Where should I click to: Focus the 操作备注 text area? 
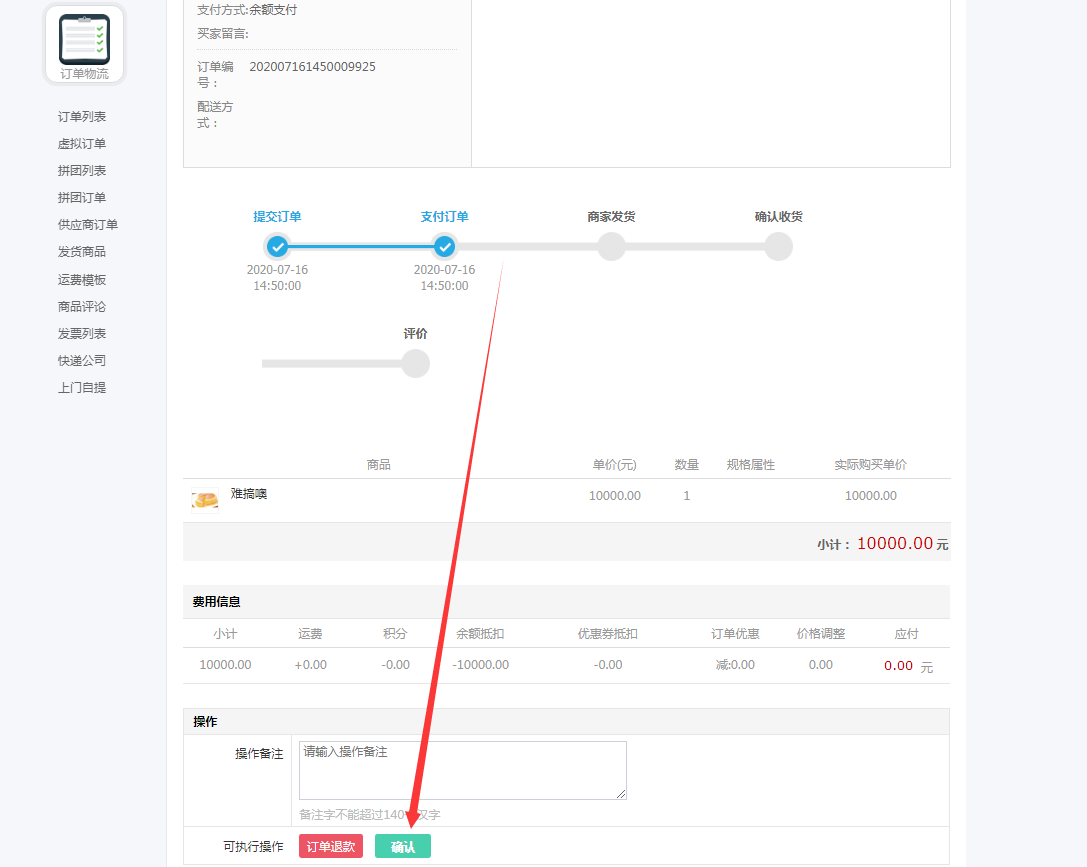click(462, 770)
